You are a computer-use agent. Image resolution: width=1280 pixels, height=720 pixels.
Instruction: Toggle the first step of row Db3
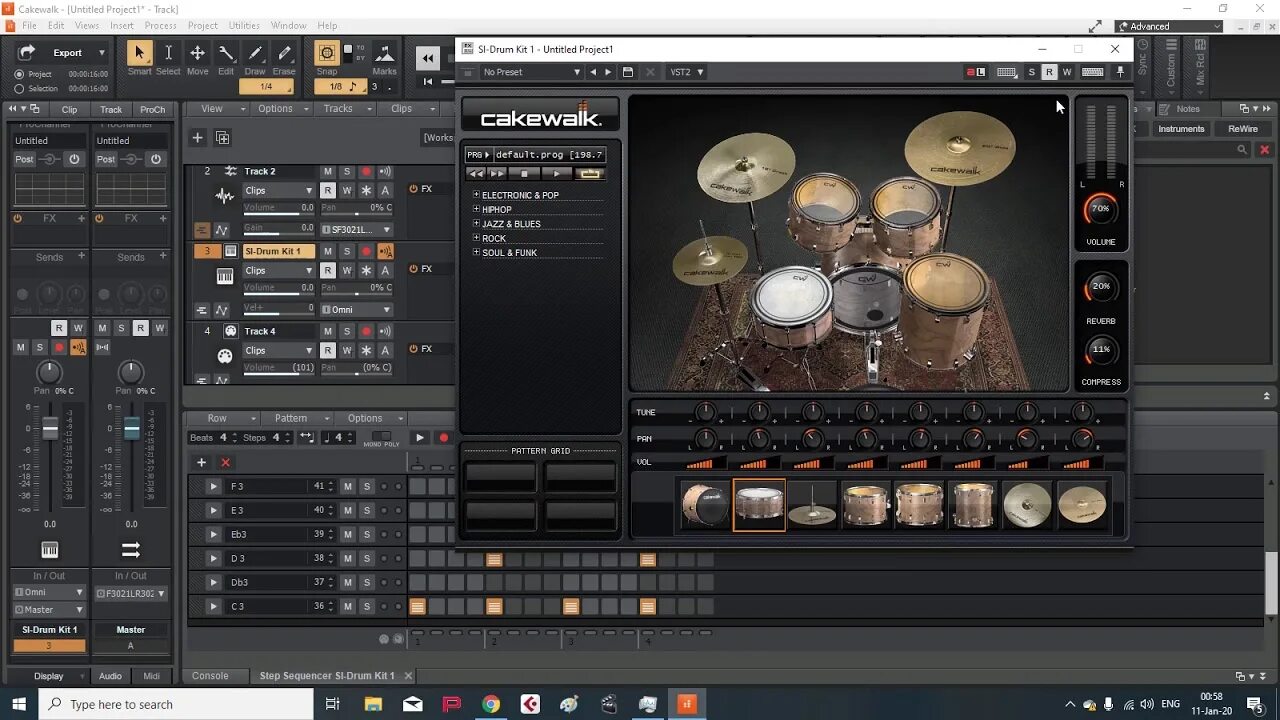tap(417, 582)
